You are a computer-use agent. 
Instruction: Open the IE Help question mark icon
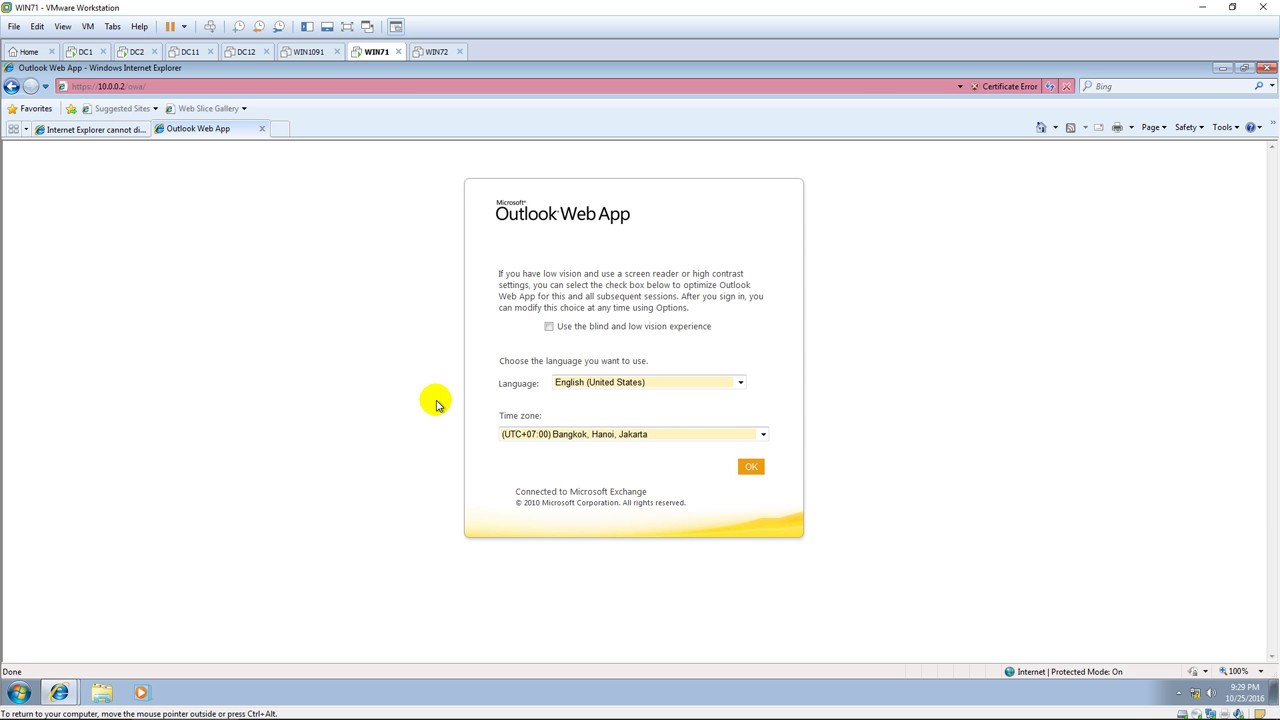1251,127
